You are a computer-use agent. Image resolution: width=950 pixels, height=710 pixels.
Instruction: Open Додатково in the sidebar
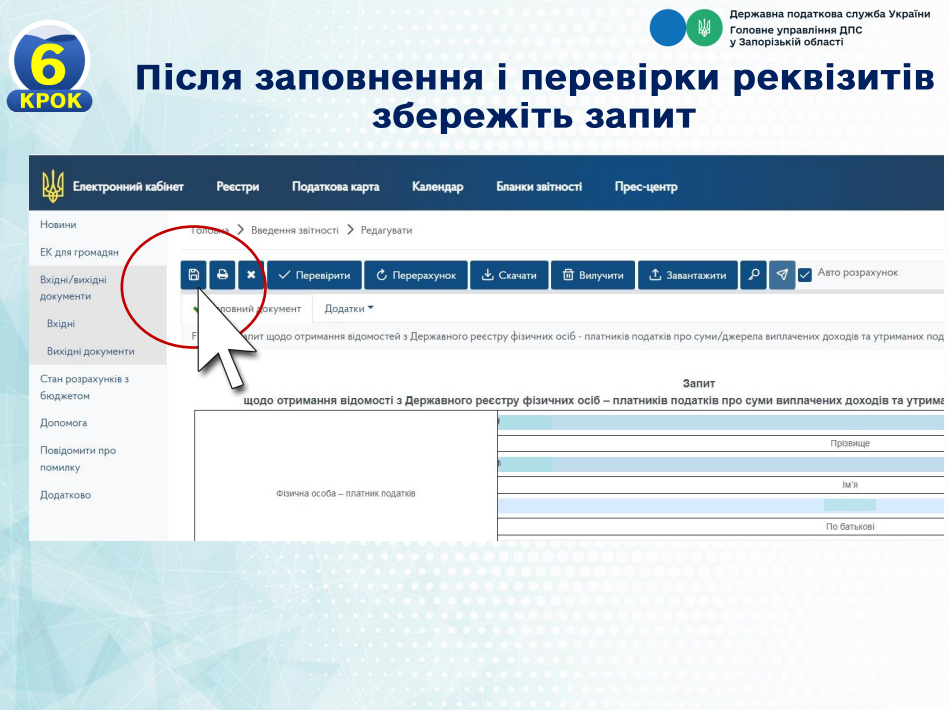click(65, 495)
